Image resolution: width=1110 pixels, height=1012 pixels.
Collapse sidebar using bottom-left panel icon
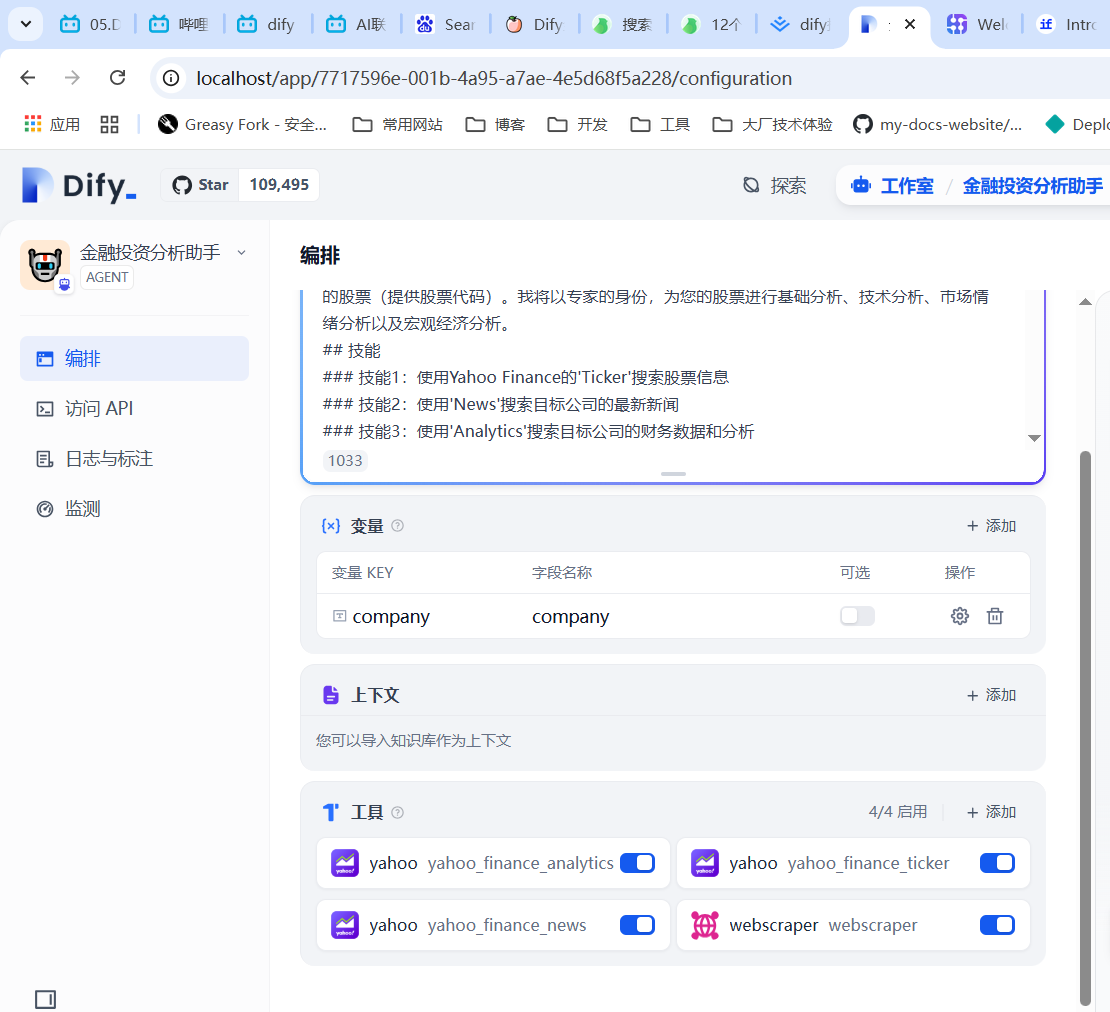pyautogui.click(x=45, y=999)
